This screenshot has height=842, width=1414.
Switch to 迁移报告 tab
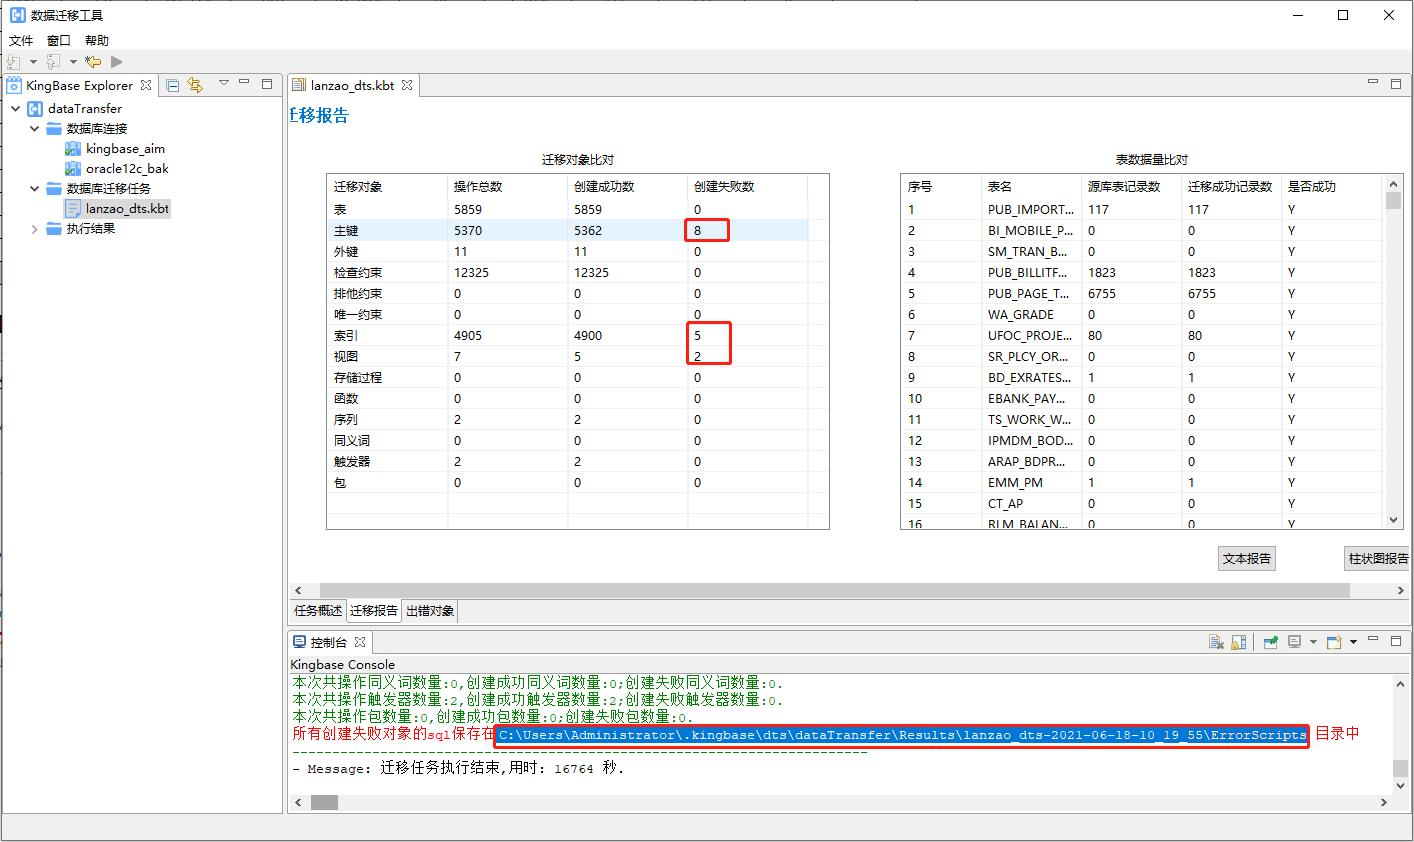click(374, 611)
